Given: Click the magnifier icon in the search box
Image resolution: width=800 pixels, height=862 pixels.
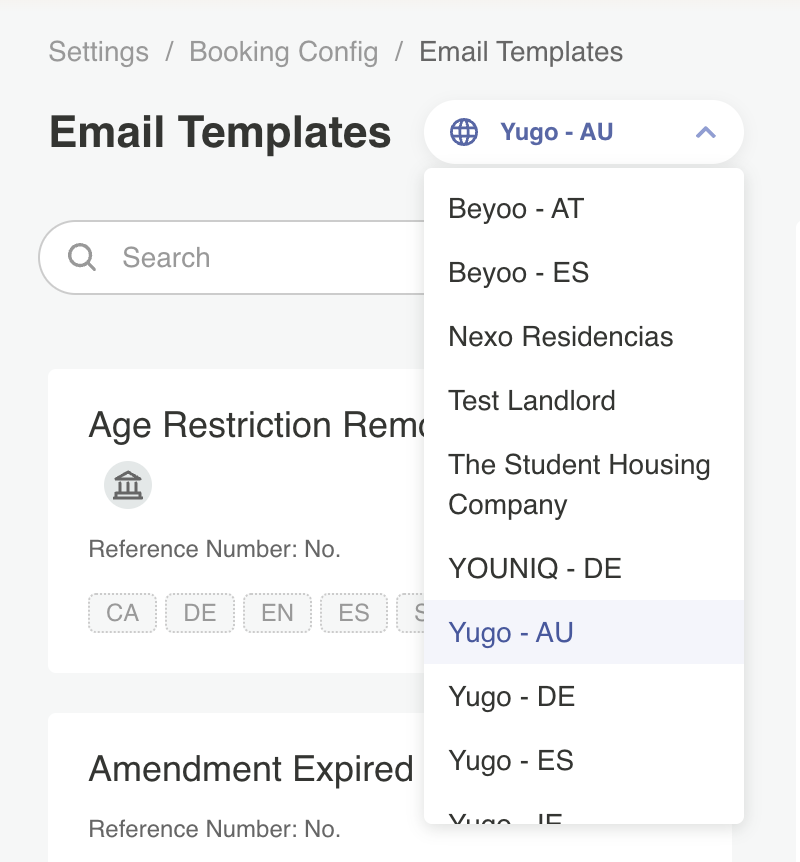Looking at the screenshot, I should pyautogui.click(x=82, y=257).
